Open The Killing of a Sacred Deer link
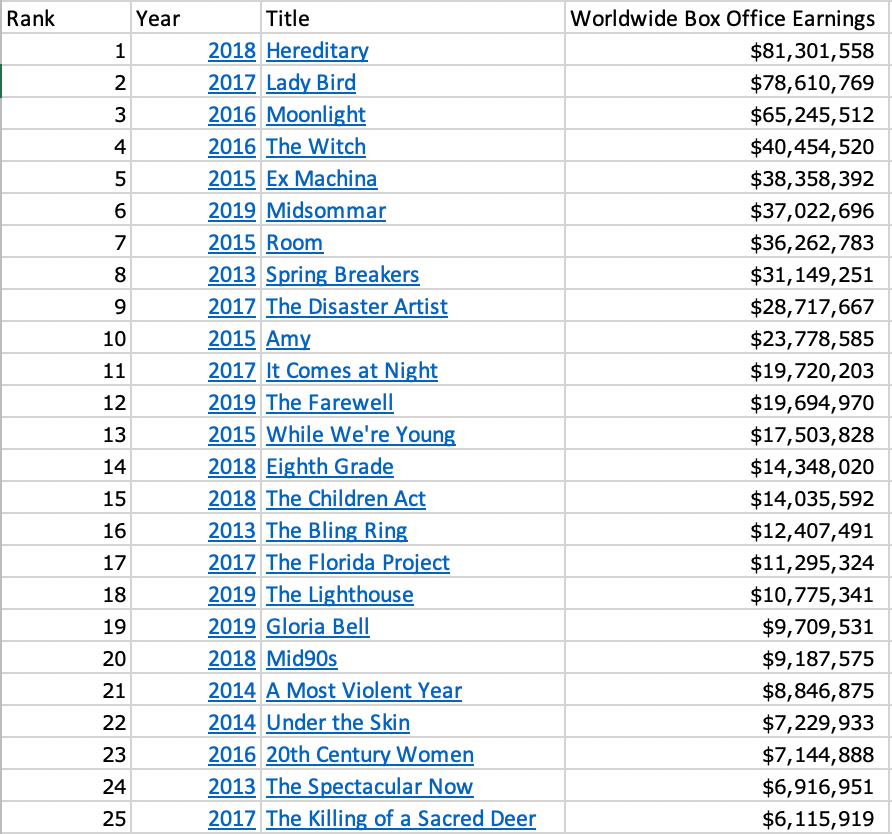The height and width of the screenshot is (834, 892). [401, 819]
